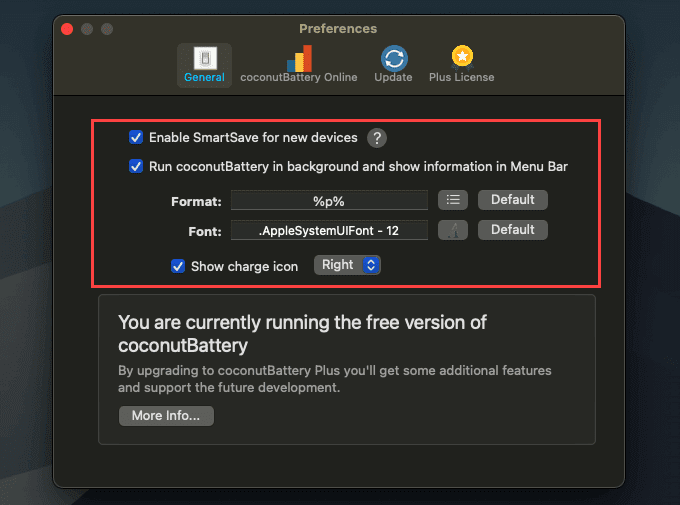Toggle Enable SmartSave for new devices checkbox
The height and width of the screenshot is (505, 680).
coord(136,138)
